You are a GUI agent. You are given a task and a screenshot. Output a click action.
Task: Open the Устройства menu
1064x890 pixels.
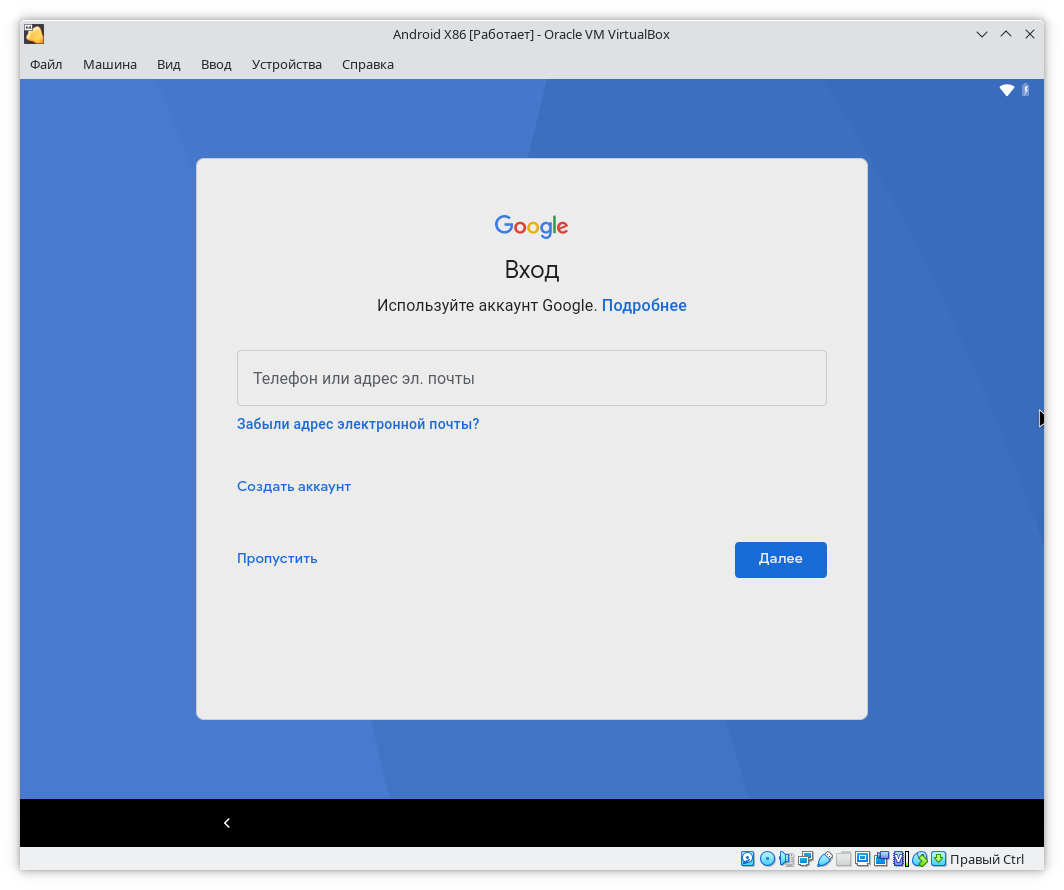[287, 64]
